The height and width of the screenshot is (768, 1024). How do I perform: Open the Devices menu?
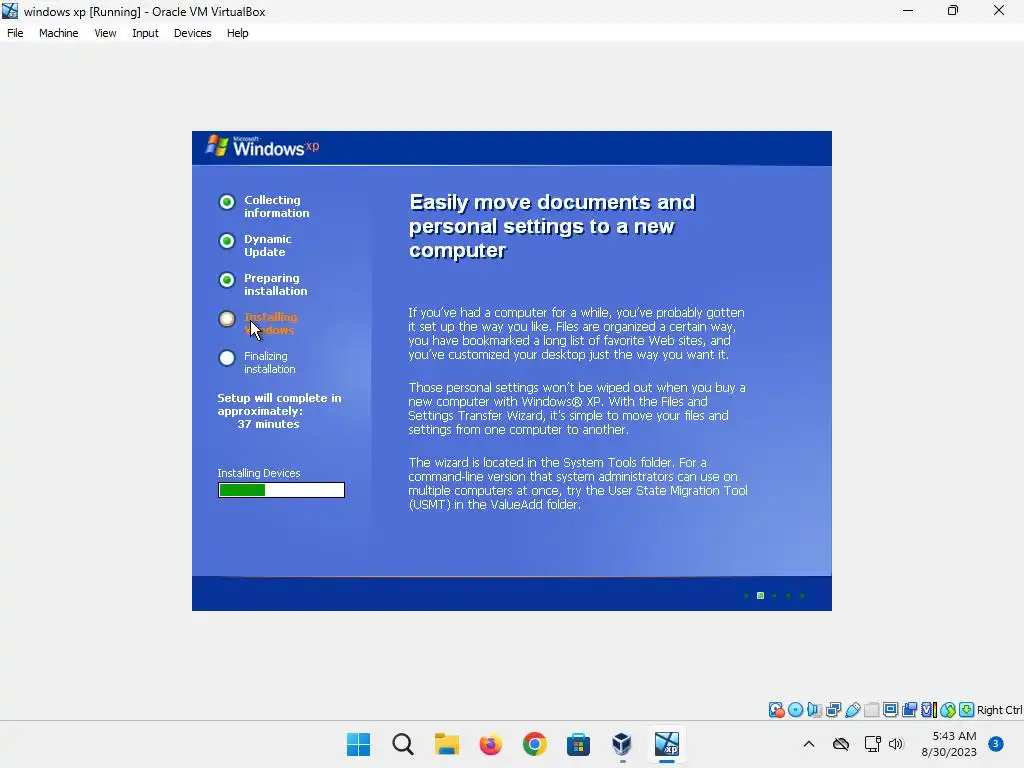(193, 33)
